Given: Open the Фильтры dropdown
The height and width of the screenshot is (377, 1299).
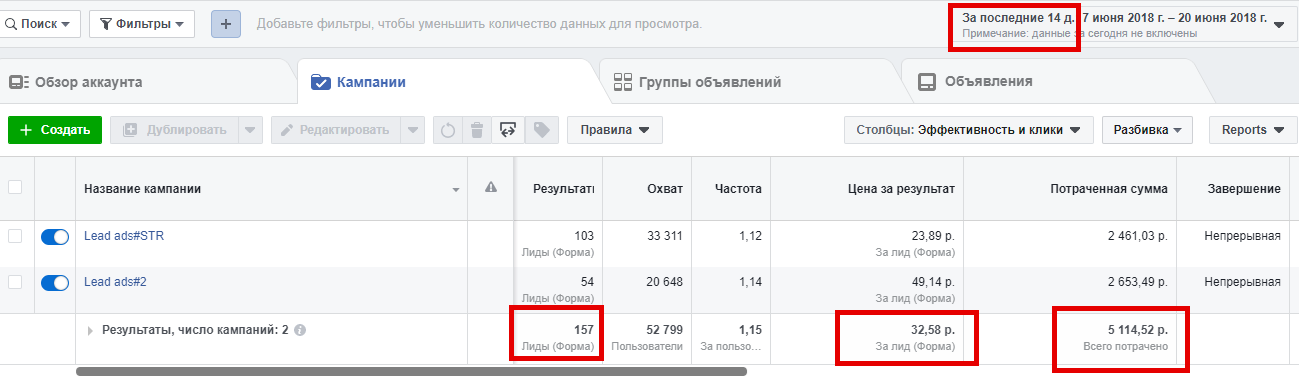Looking at the screenshot, I should point(142,23).
